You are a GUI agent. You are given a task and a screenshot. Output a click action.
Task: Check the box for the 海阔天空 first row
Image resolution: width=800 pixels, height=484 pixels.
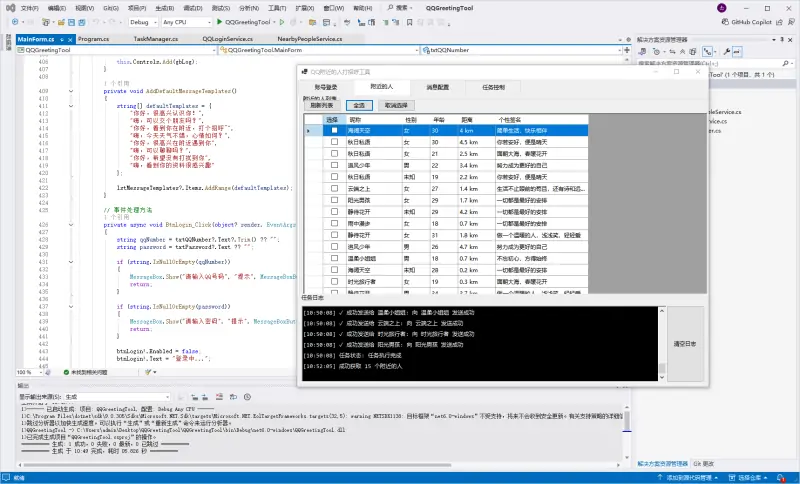tap(334, 131)
